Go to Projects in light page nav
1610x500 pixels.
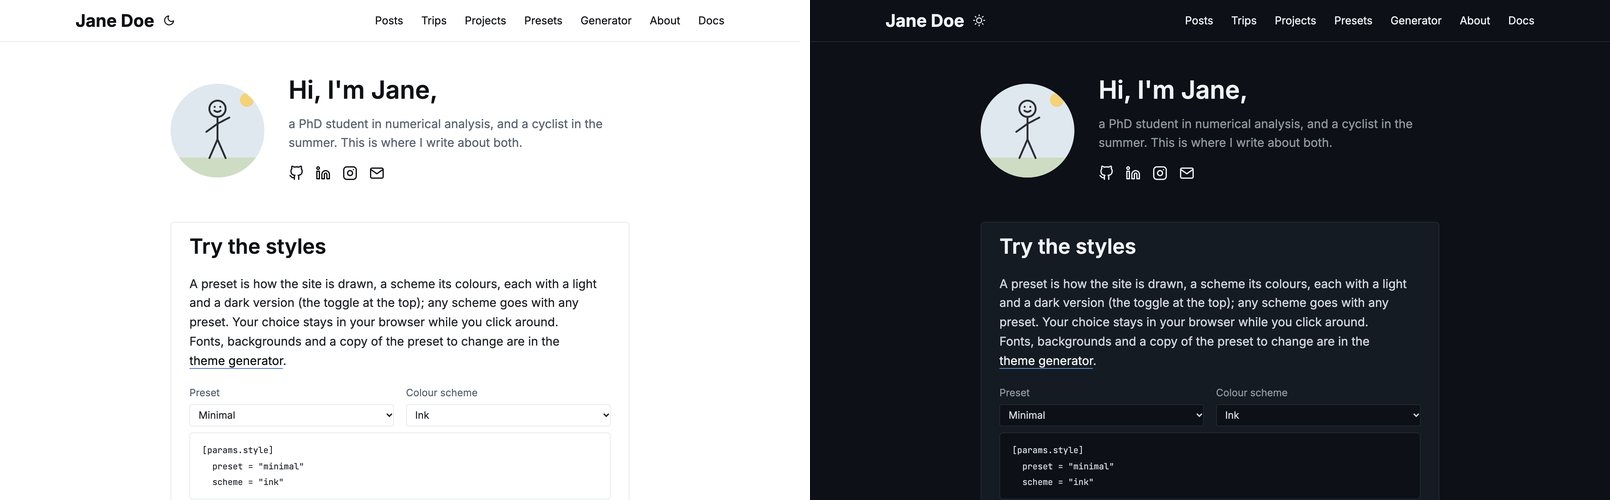[x=485, y=20]
